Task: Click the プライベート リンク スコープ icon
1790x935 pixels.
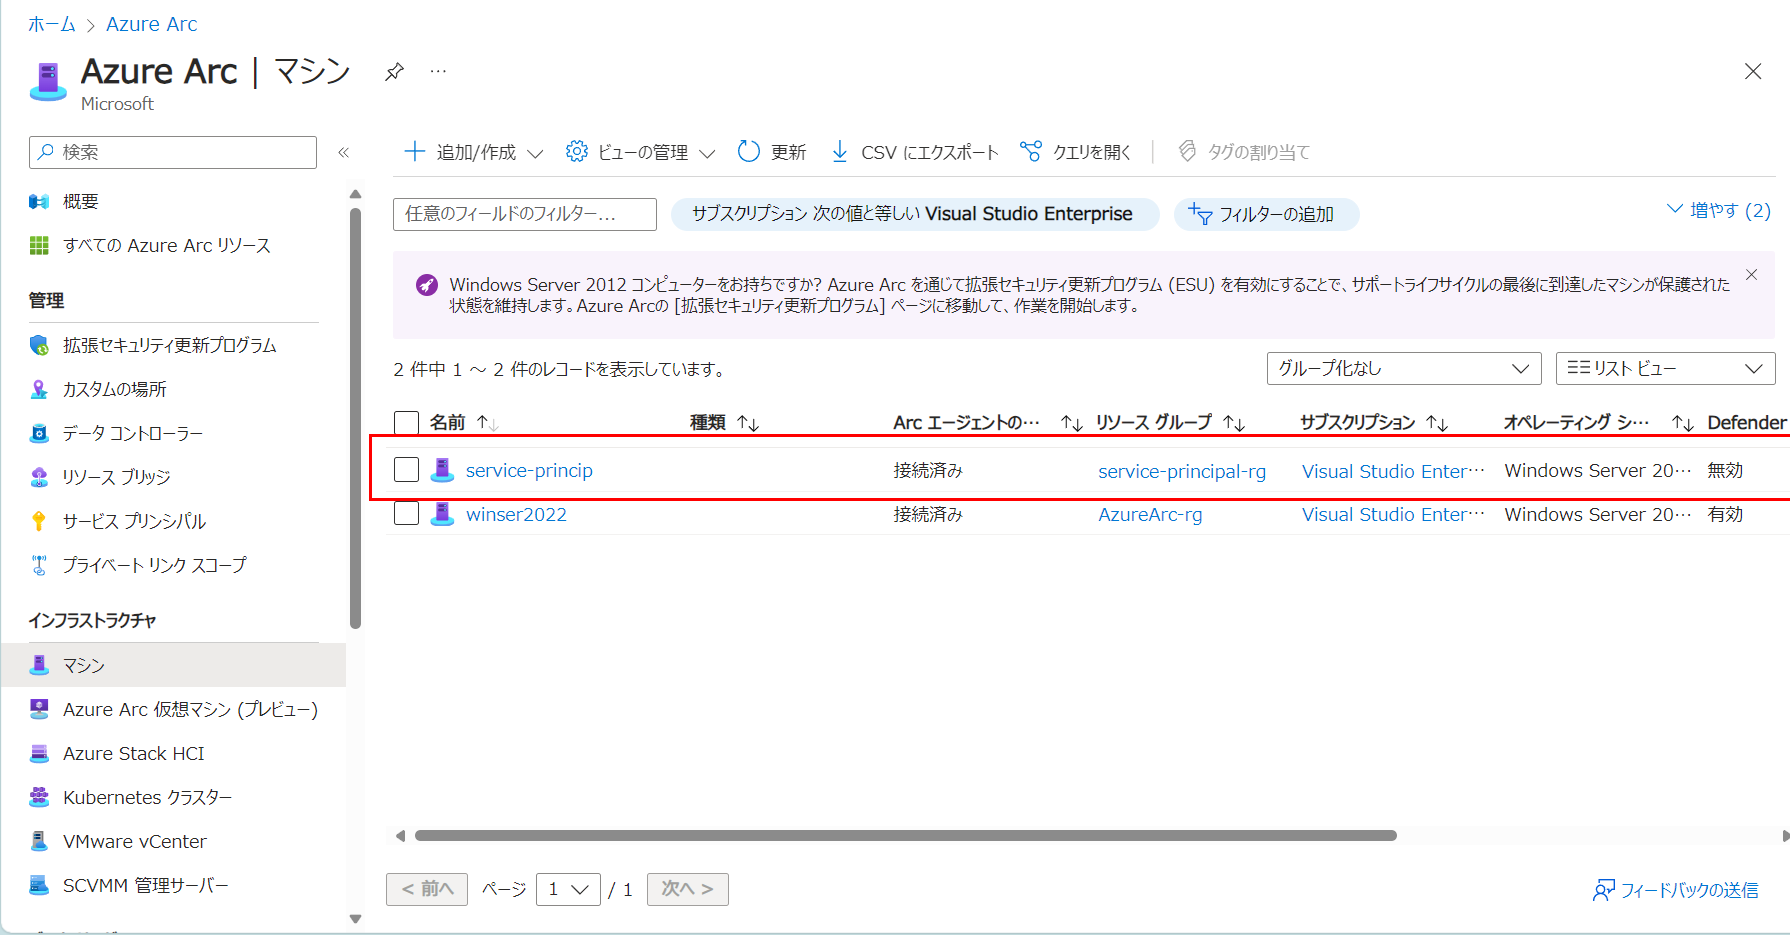Action: click(39, 565)
